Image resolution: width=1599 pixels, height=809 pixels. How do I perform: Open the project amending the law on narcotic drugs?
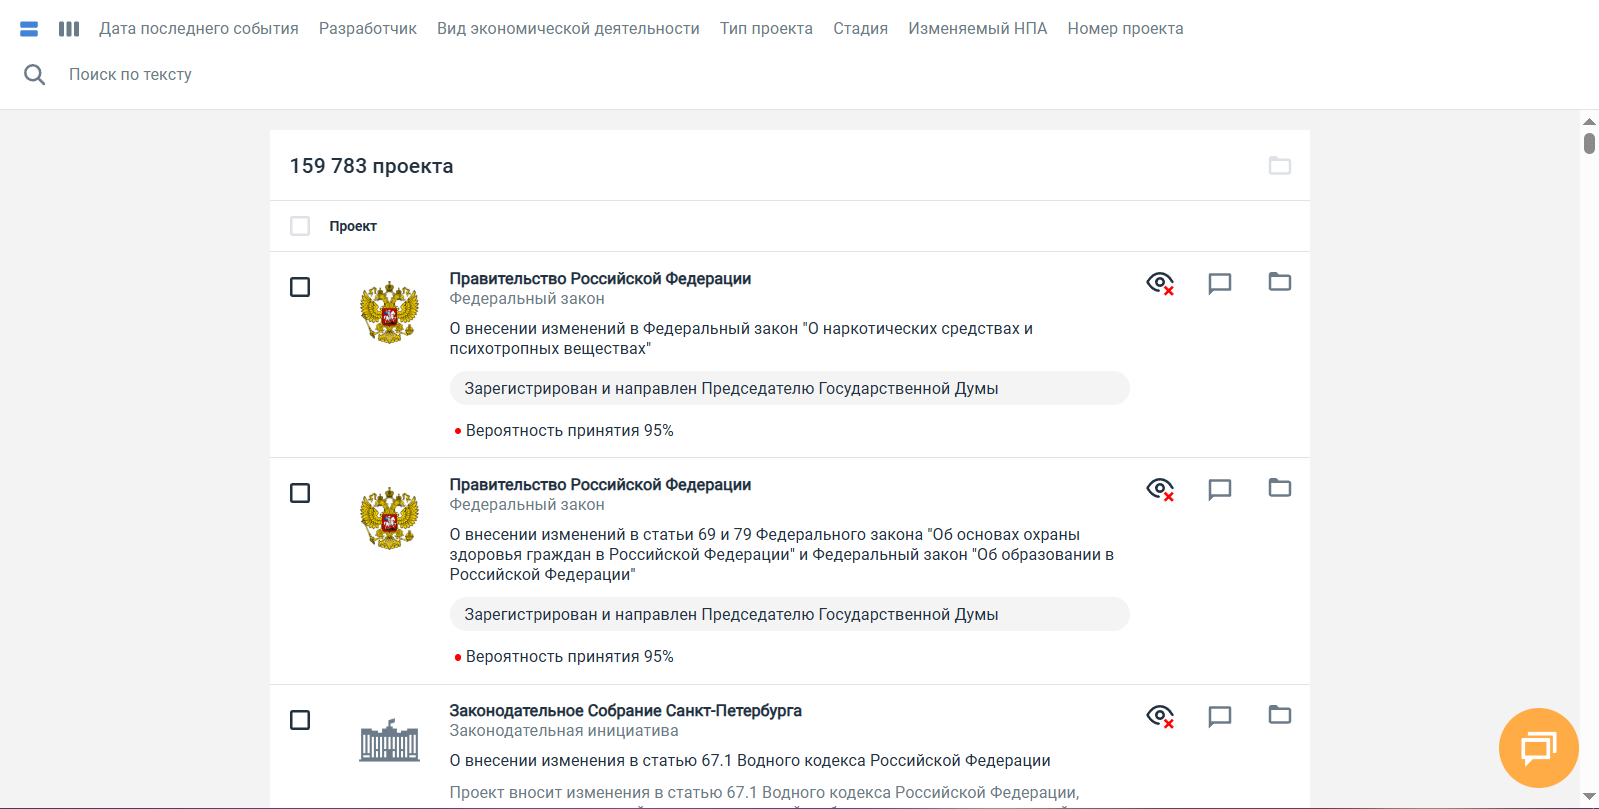point(741,338)
